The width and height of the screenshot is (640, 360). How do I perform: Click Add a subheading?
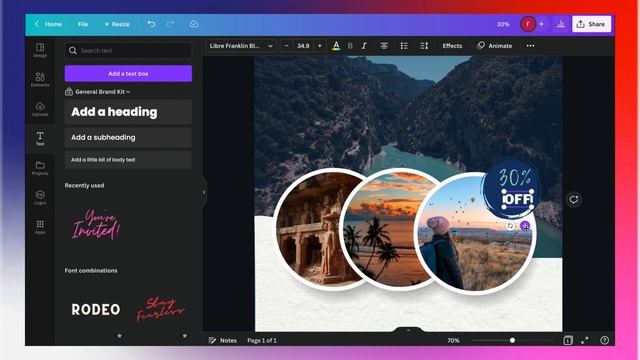[128, 137]
